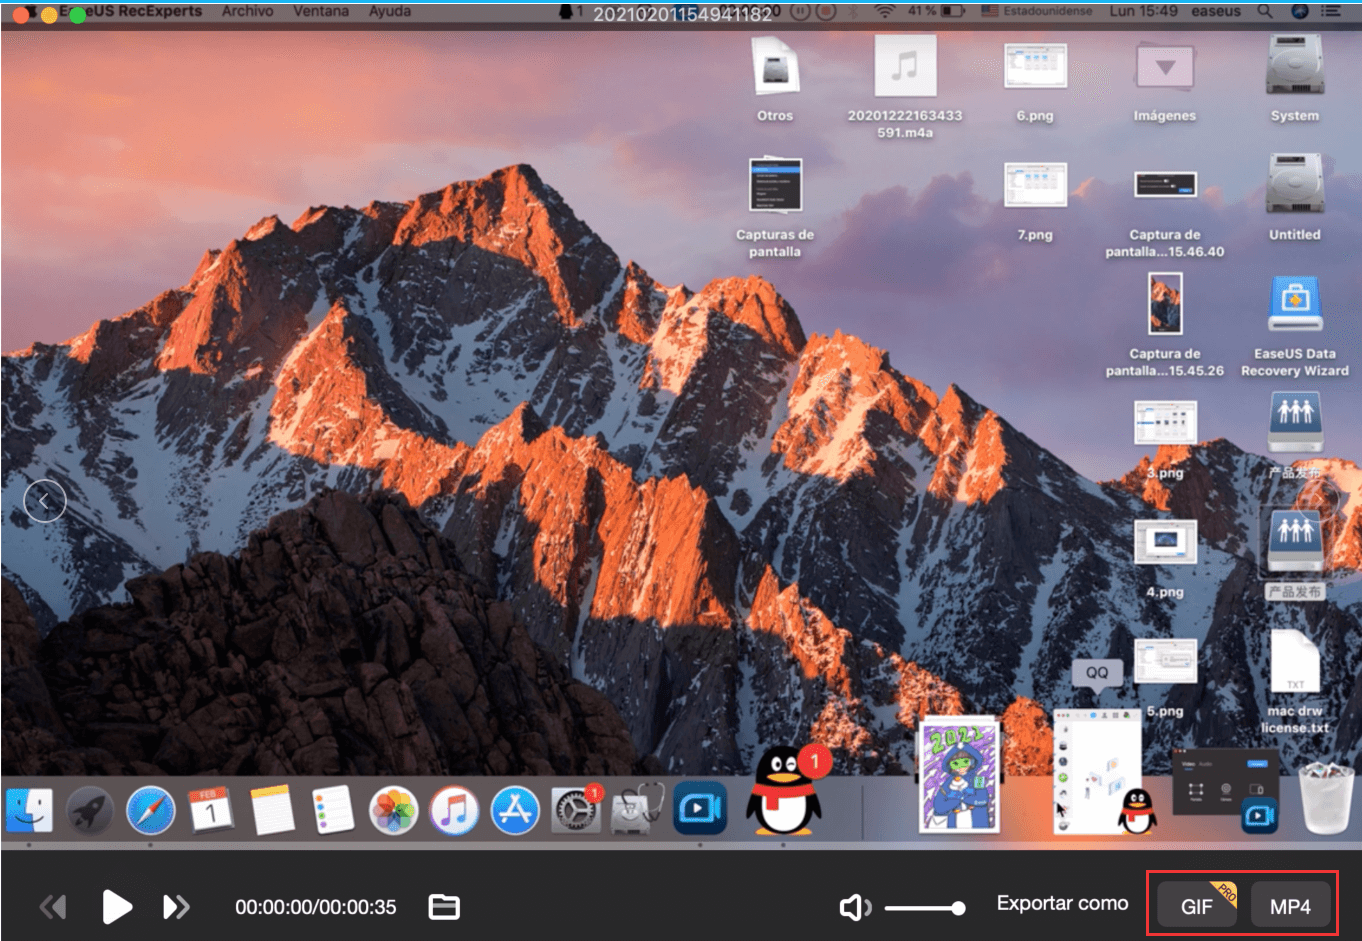This screenshot has height=941, width=1362.
Task: Click the Spotlight search icon in menu bar
Action: tap(1265, 11)
